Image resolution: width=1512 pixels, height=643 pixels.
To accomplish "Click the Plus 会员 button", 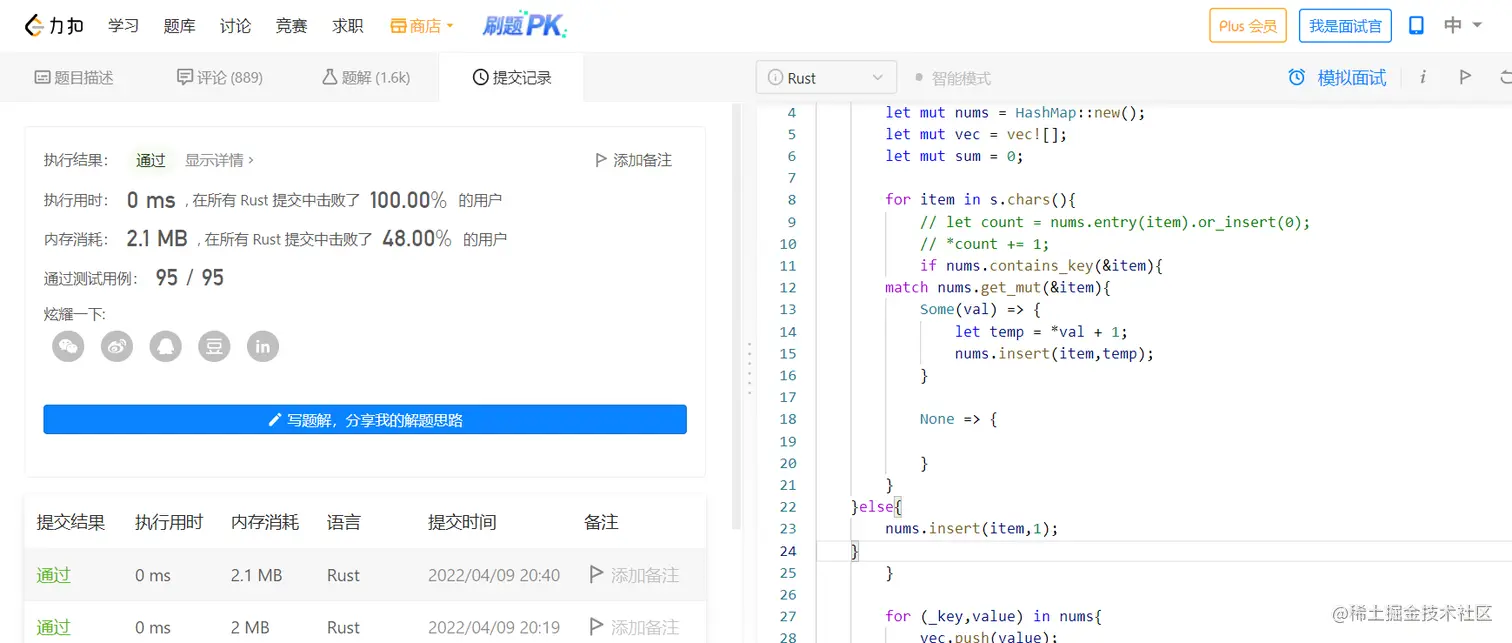I will [1248, 26].
